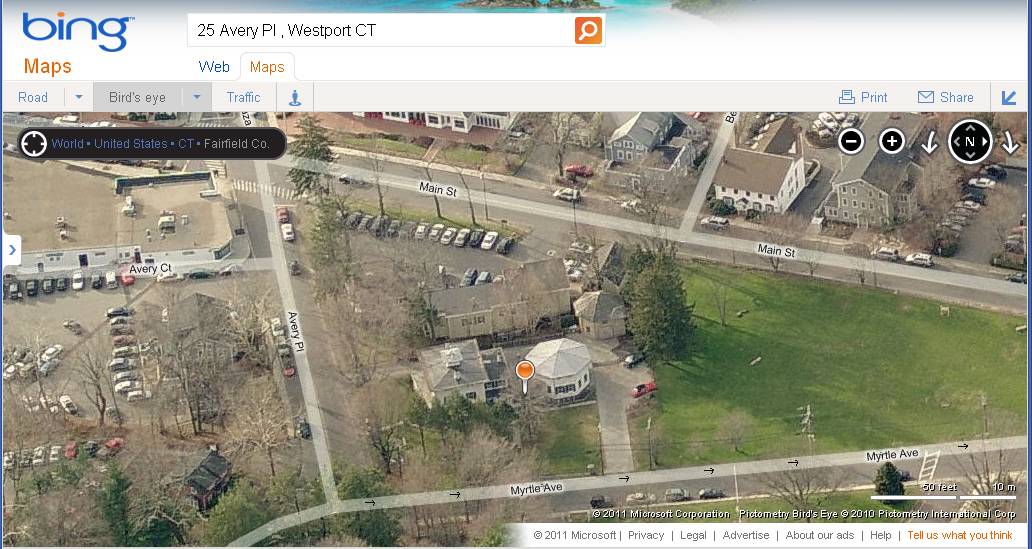Switch to Road map view
Viewport: 1032px width, 549px height.
(33, 97)
